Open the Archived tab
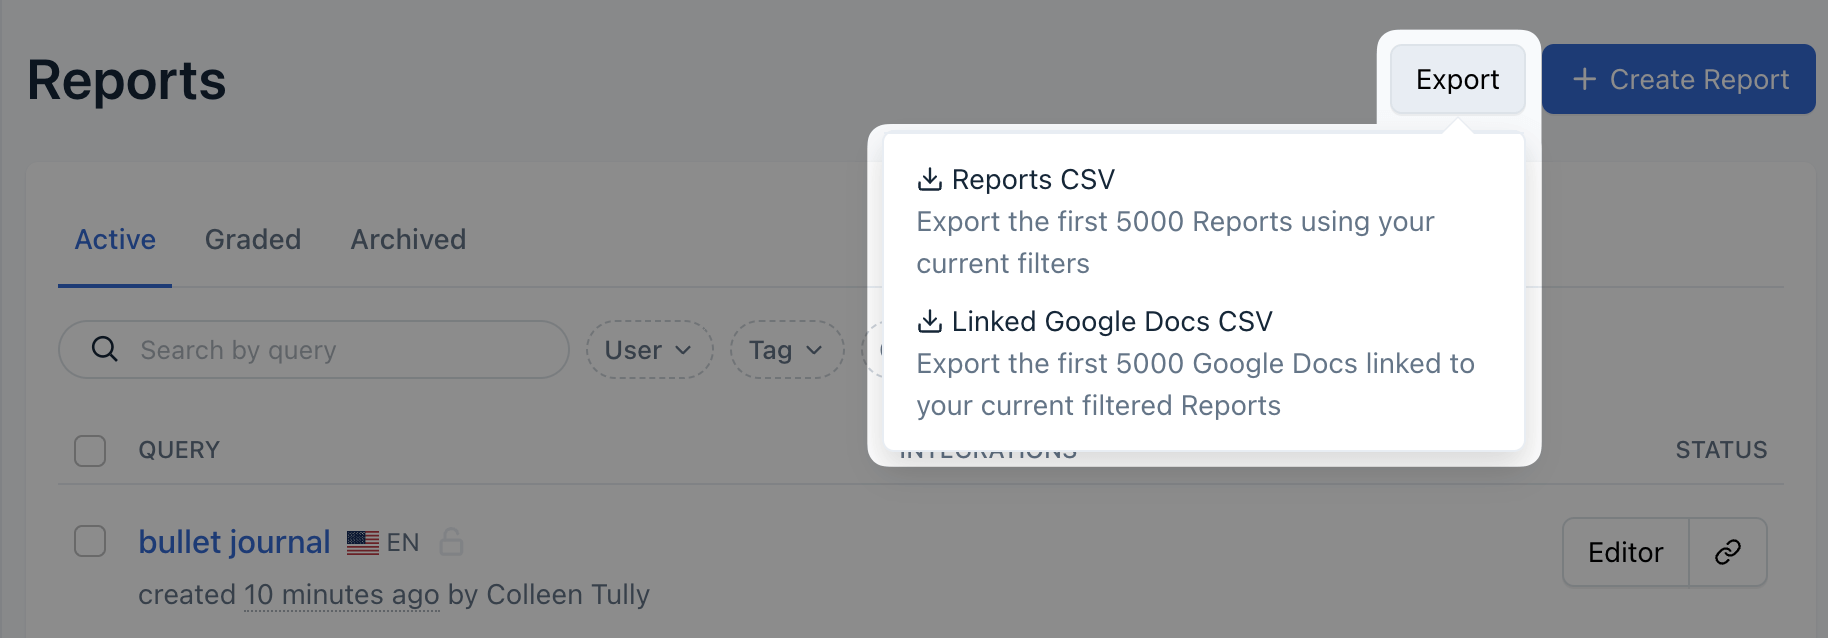Screen dimensions: 1828x638 408,239
